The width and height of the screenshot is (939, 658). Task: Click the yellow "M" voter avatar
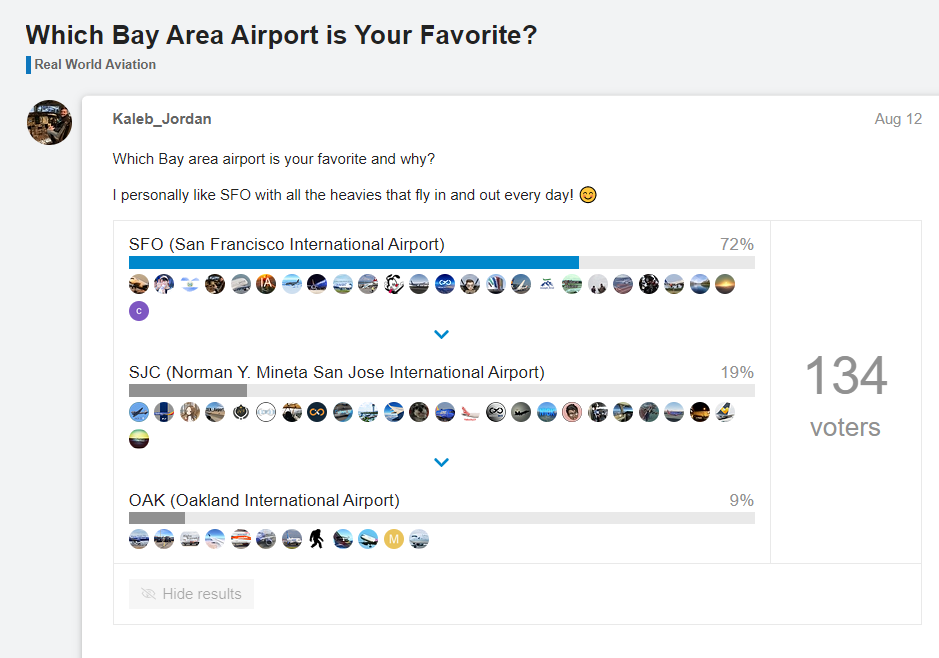[393, 539]
